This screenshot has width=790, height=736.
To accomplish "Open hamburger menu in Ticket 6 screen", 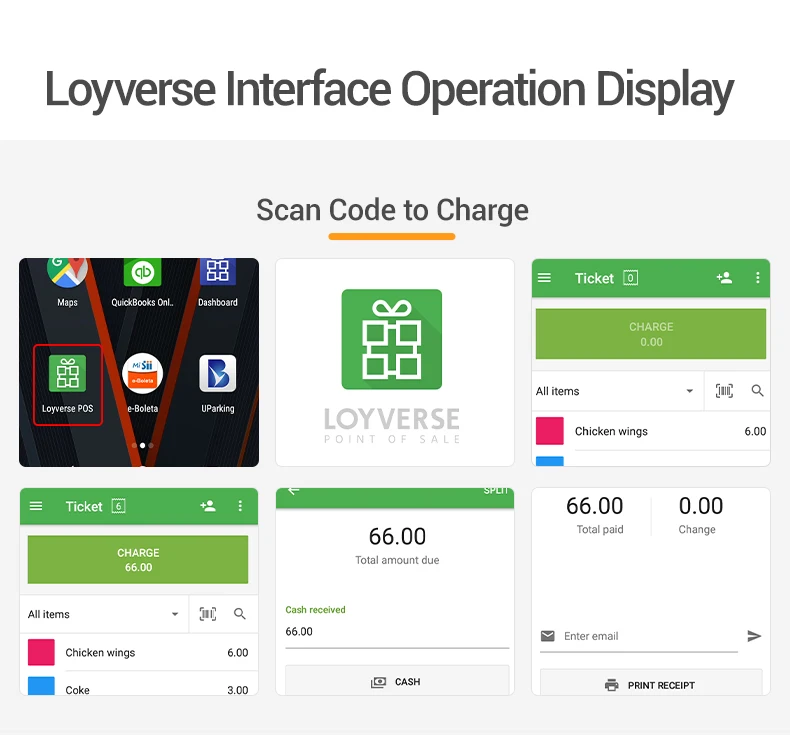I will click(x=36, y=506).
